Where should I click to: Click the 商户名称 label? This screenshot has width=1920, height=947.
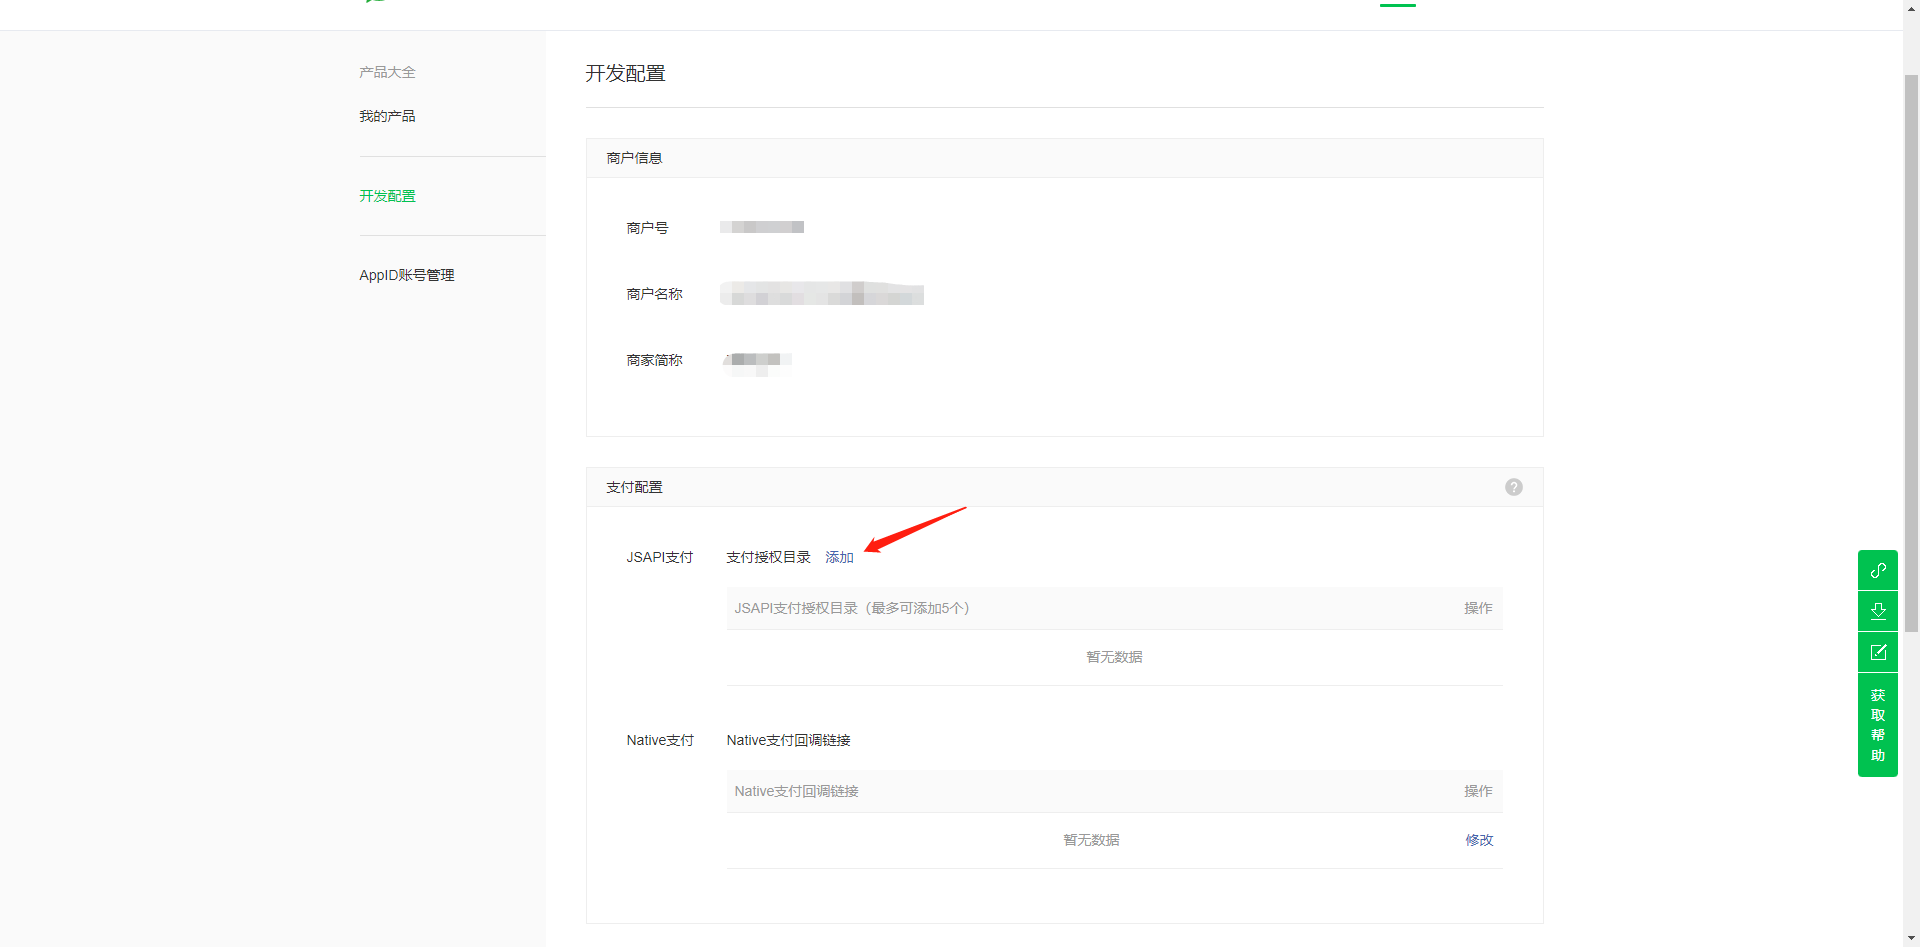coord(654,294)
